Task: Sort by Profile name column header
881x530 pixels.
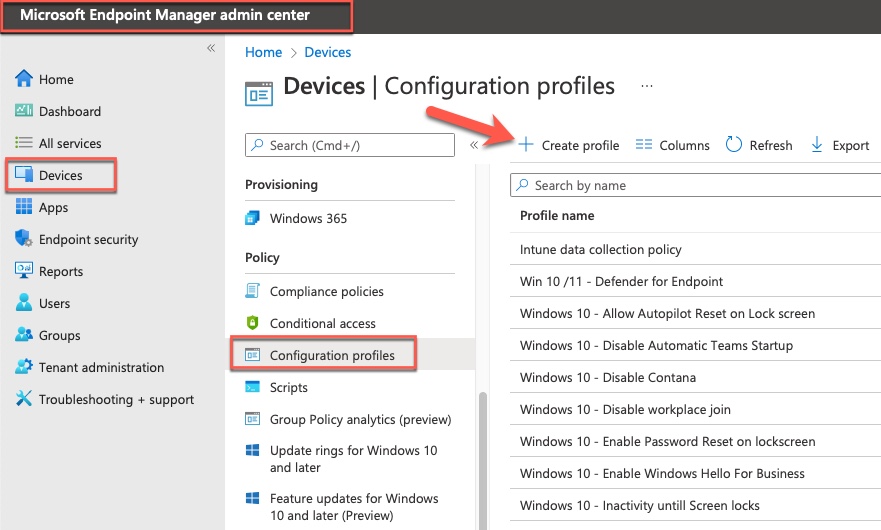Action: pos(557,216)
